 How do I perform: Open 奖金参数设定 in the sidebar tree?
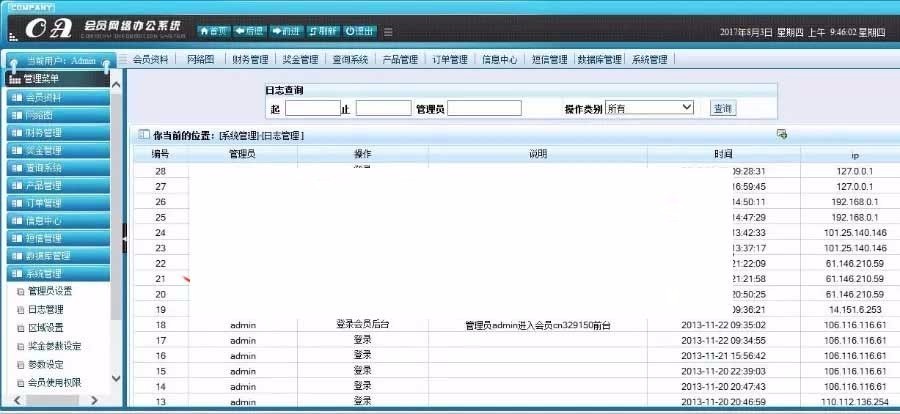[55, 346]
